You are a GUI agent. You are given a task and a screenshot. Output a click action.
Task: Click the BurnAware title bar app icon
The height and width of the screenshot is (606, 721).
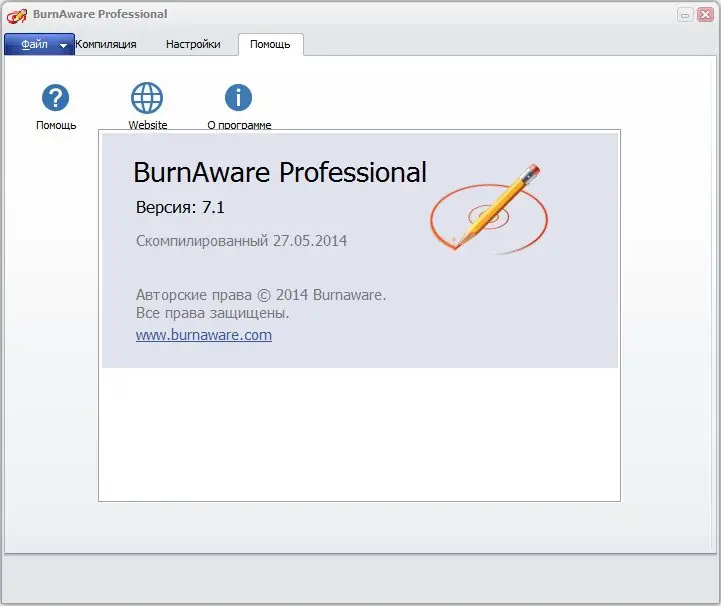(x=17, y=15)
